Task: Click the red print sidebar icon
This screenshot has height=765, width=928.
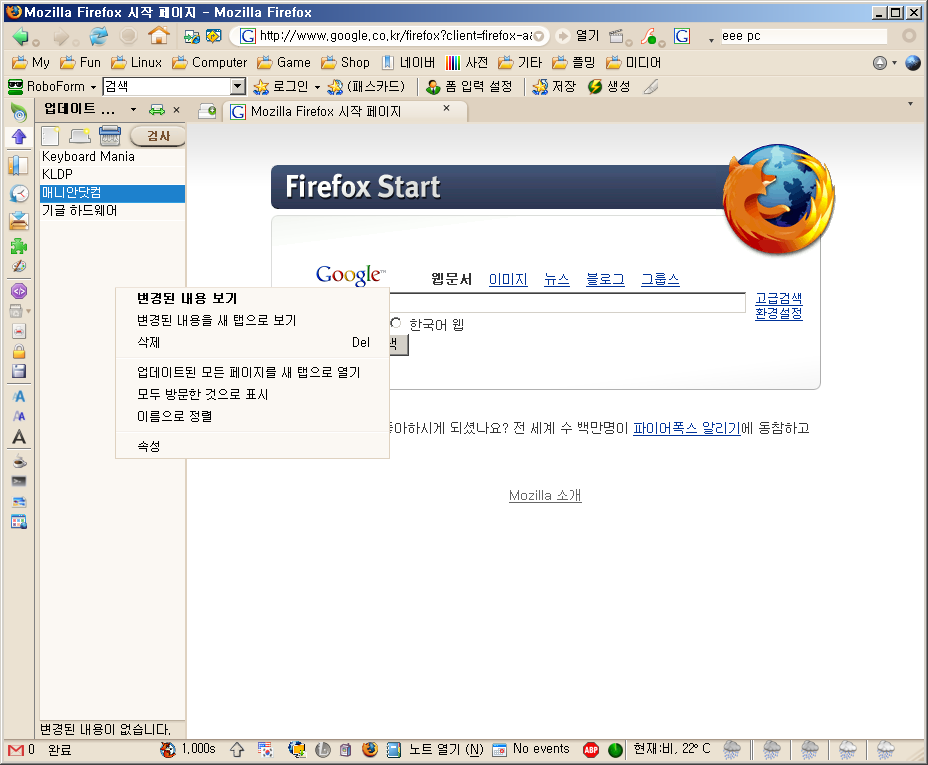Action: [x=19, y=331]
